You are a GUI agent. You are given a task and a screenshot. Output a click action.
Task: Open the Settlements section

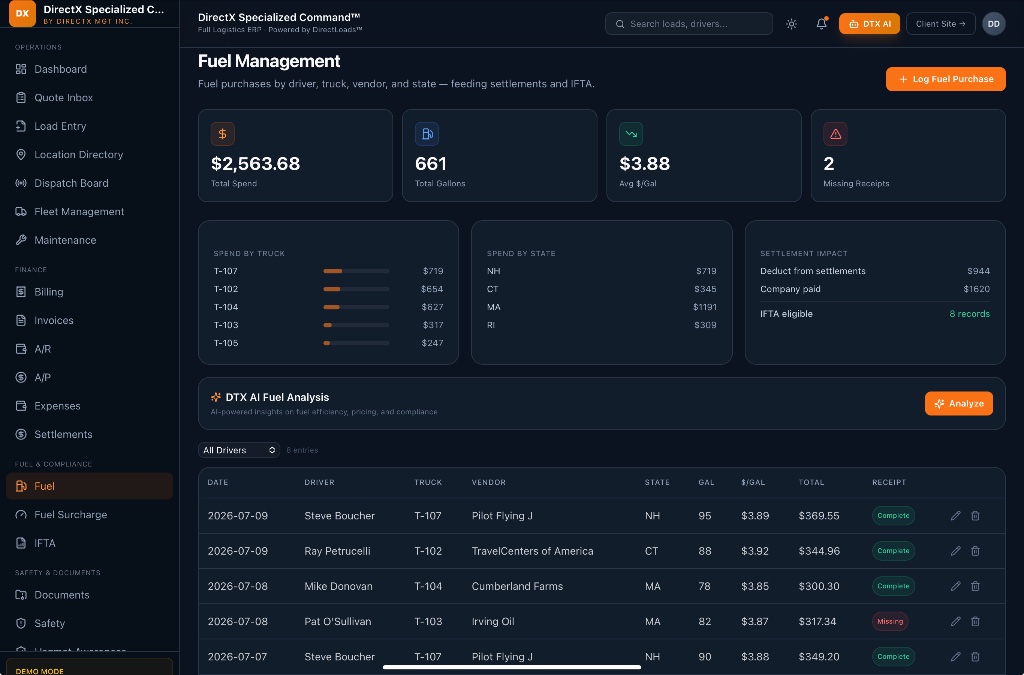click(x=89, y=435)
